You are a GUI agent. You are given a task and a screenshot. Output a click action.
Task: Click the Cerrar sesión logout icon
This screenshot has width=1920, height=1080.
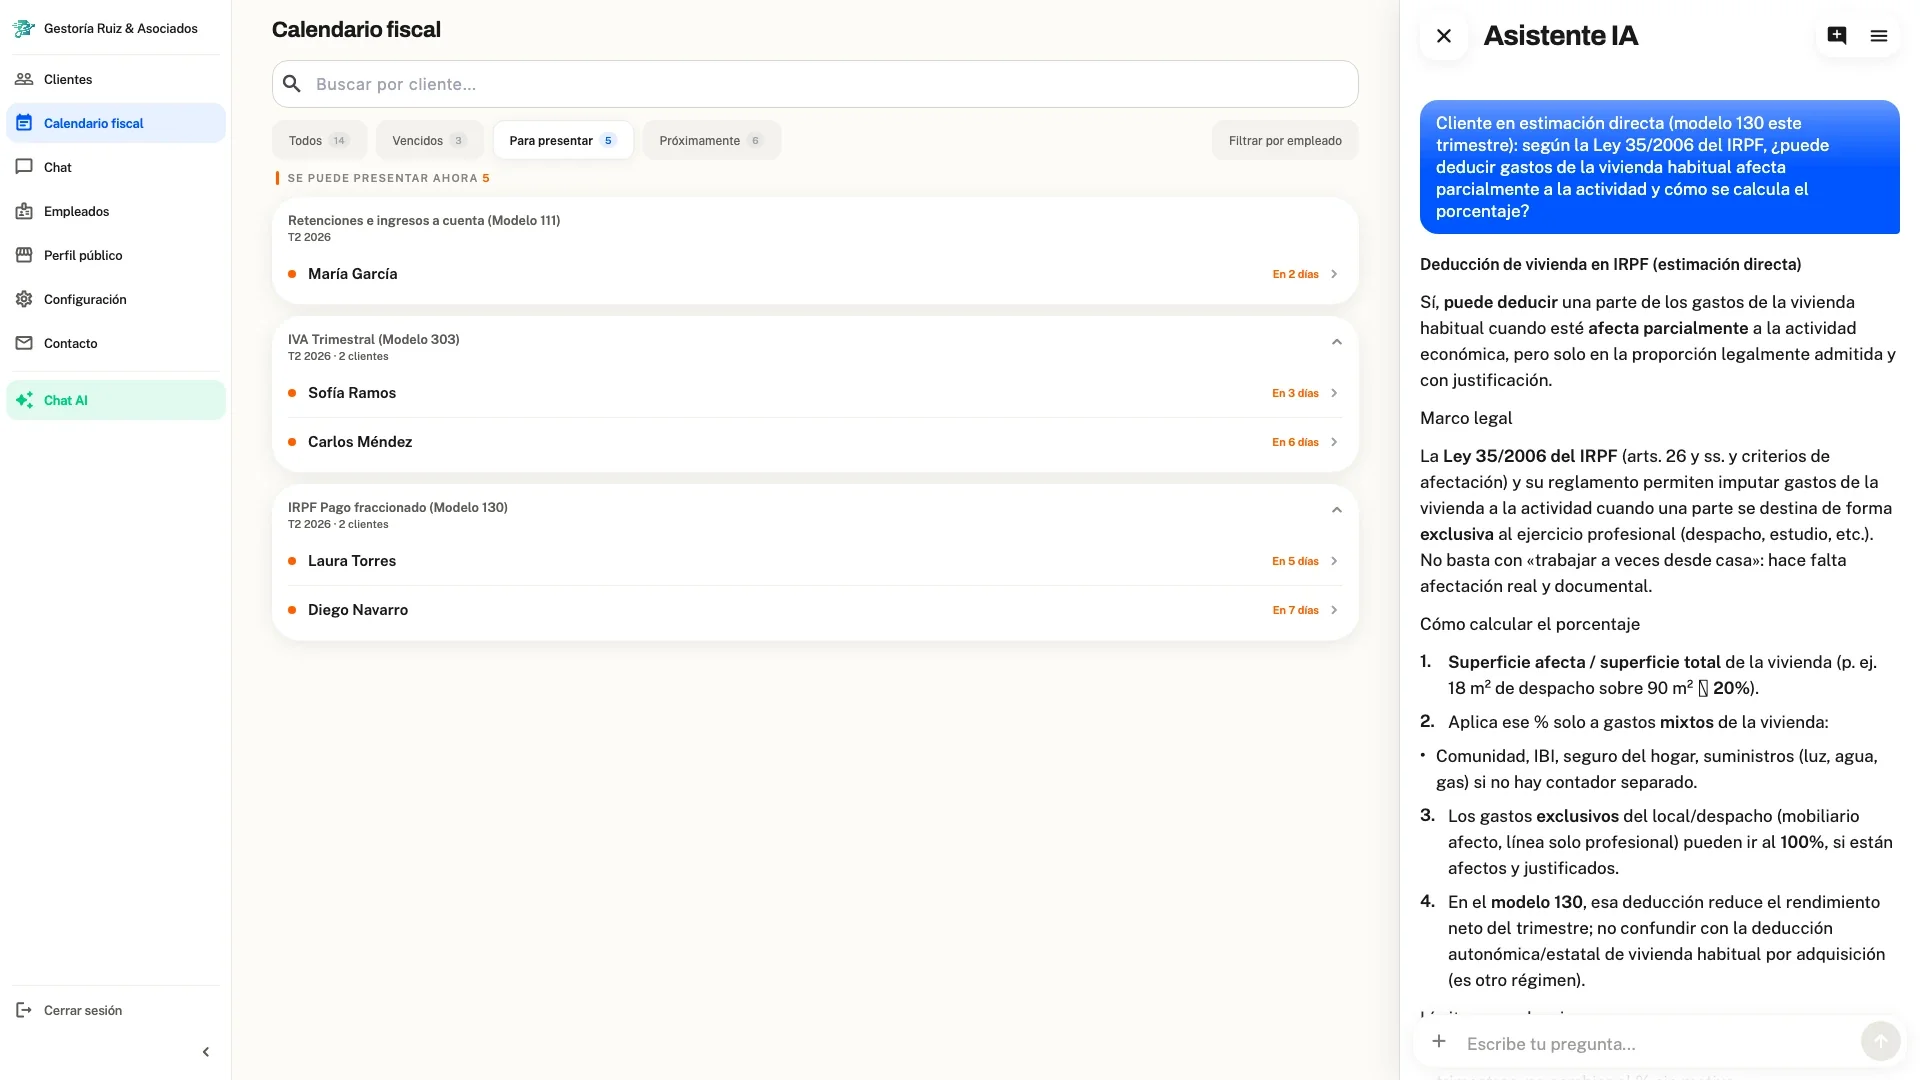[24, 1010]
